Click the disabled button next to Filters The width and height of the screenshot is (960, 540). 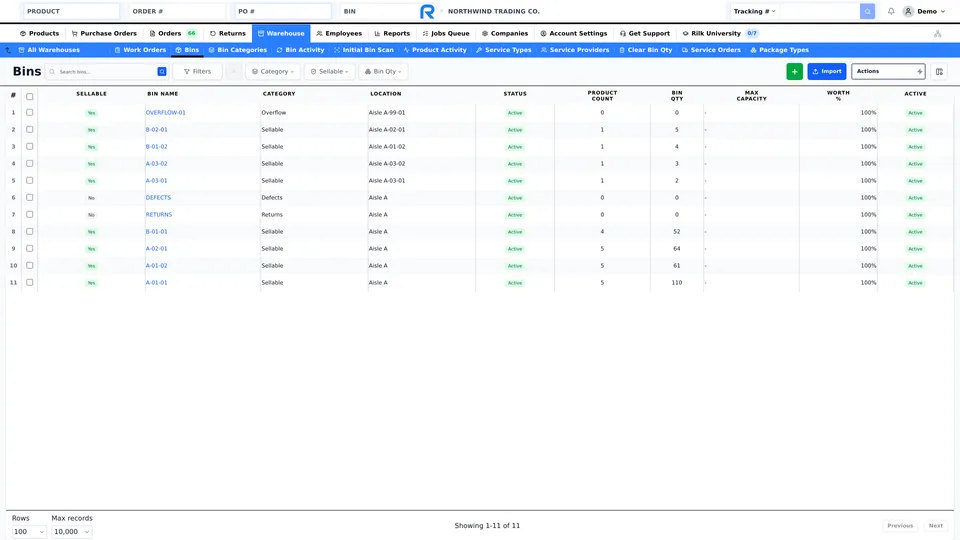tap(233, 72)
